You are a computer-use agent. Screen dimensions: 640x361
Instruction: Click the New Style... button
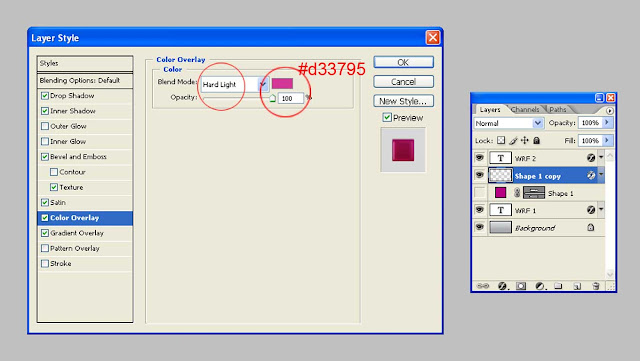pos(403,101)
